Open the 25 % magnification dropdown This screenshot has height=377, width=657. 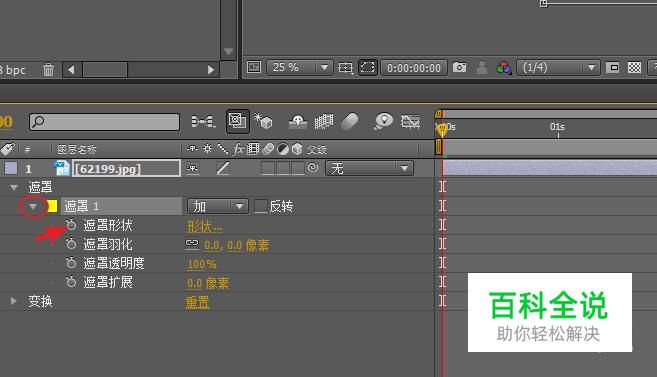pos(300,67)
